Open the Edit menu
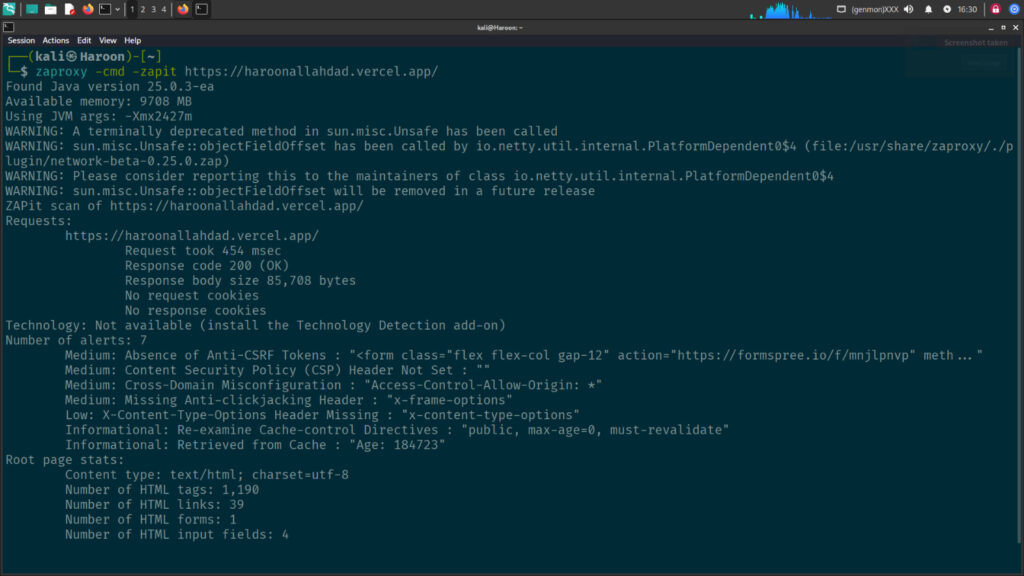The image size is (1024, 576). coord(84,40)
